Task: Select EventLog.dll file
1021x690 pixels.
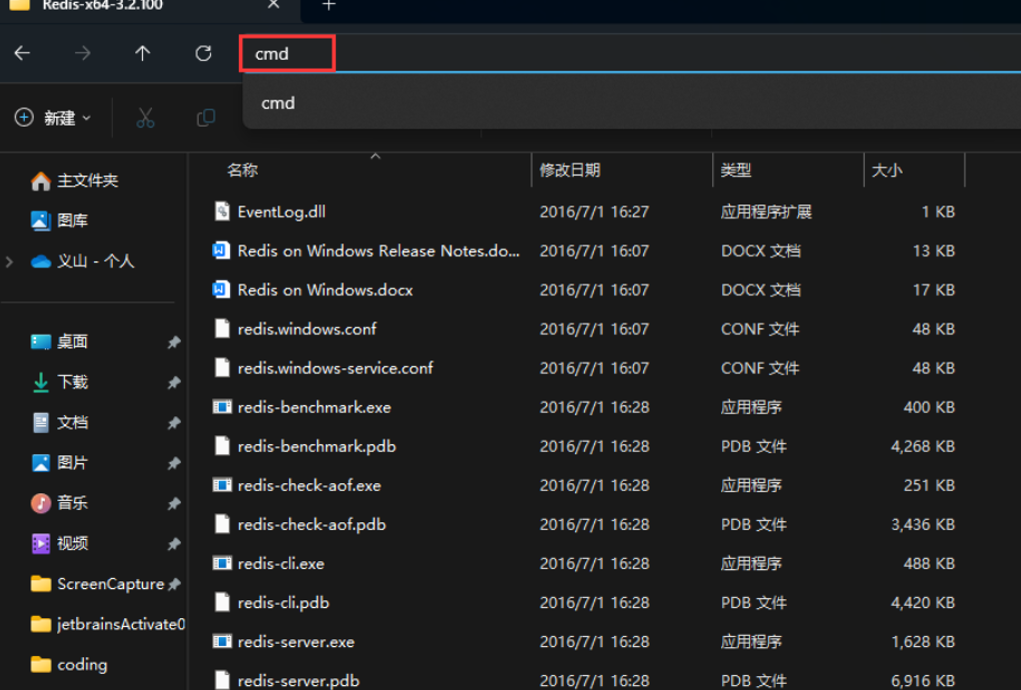Action: pyautogui.click(x=281, y=212)
